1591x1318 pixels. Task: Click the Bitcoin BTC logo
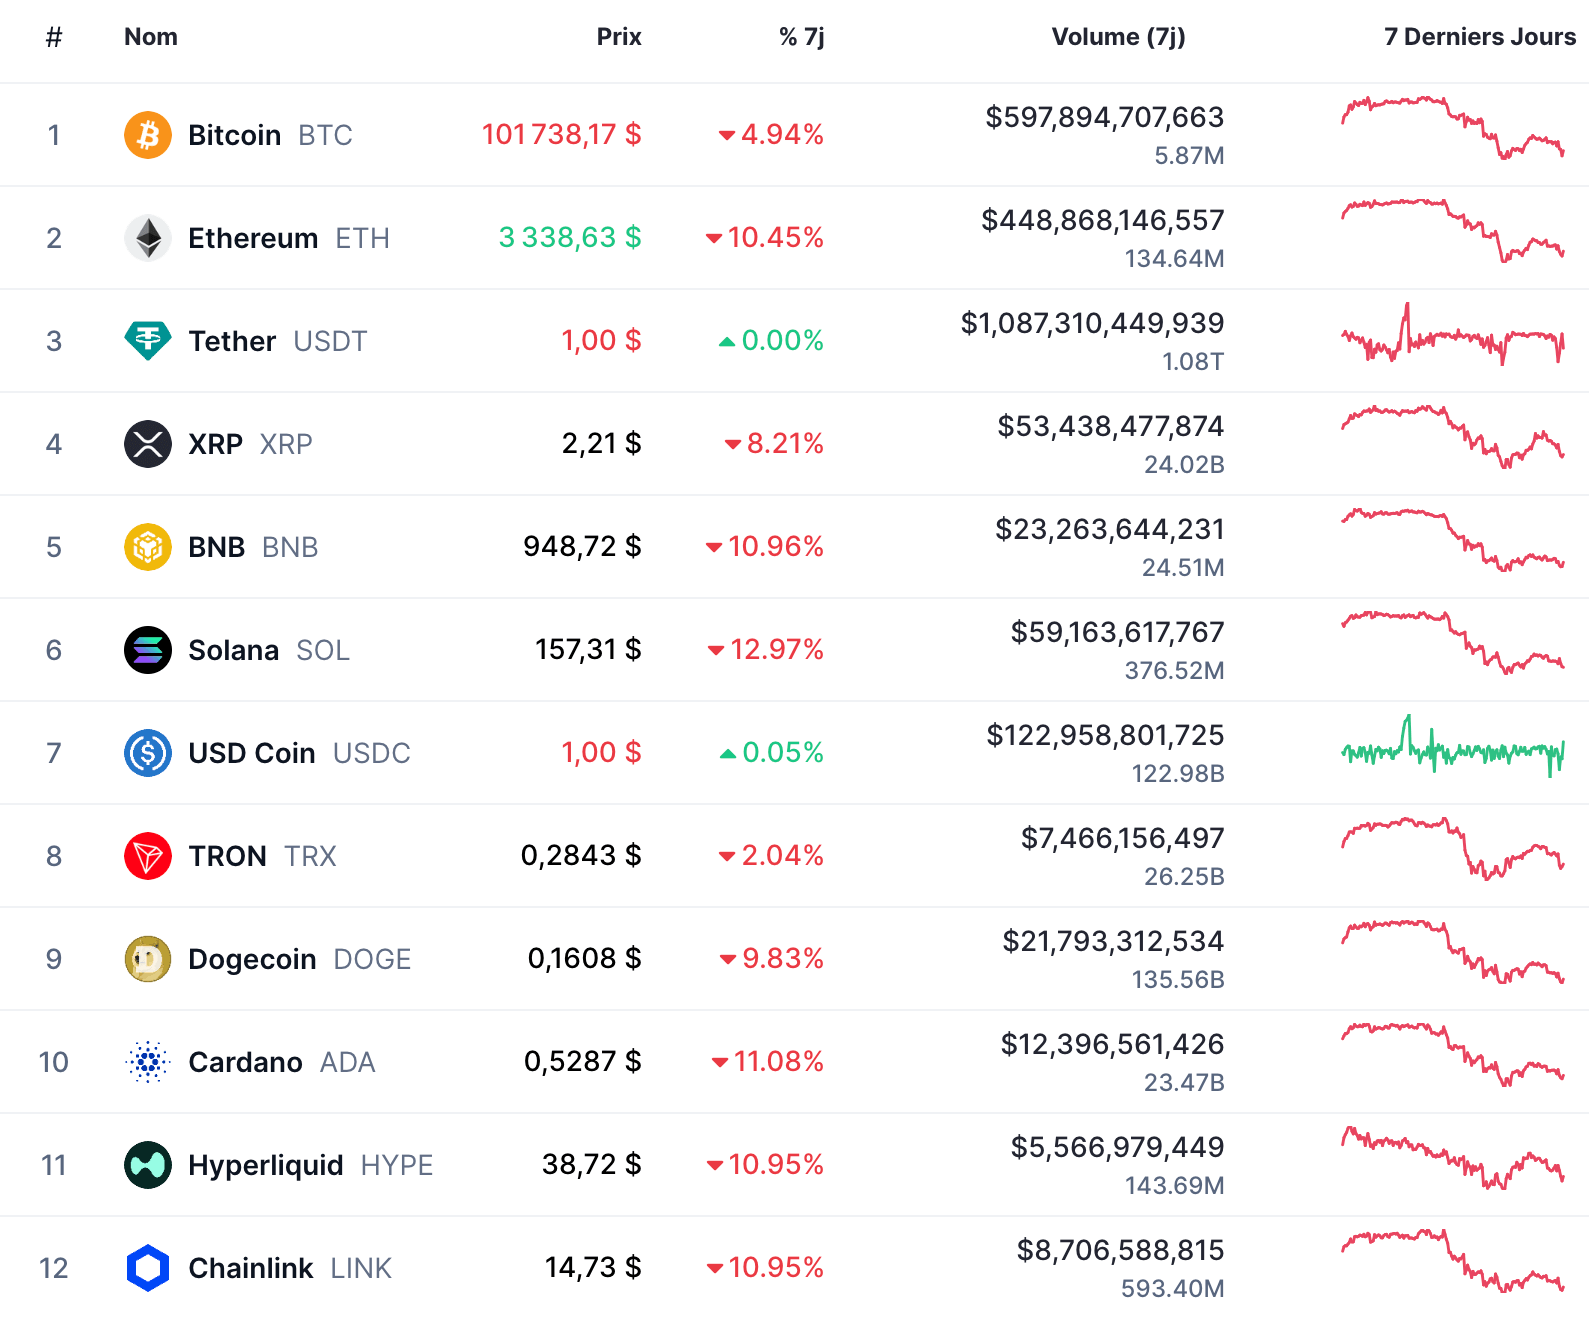(148, 134)
